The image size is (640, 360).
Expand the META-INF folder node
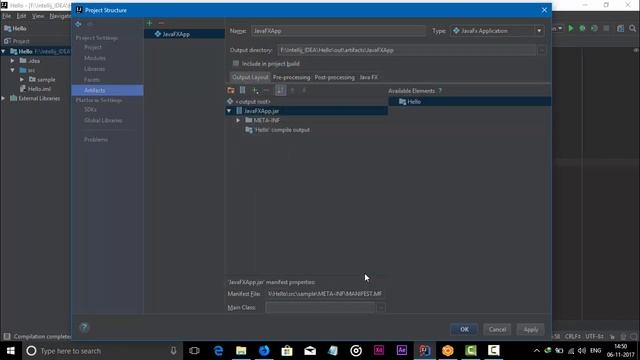point(238,120)
